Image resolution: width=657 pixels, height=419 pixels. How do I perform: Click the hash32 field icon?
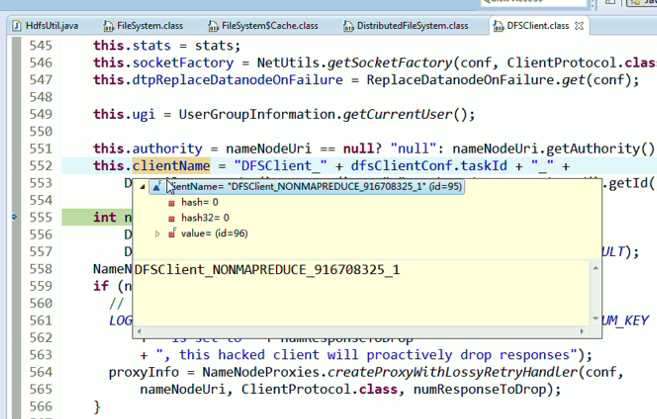171,219
